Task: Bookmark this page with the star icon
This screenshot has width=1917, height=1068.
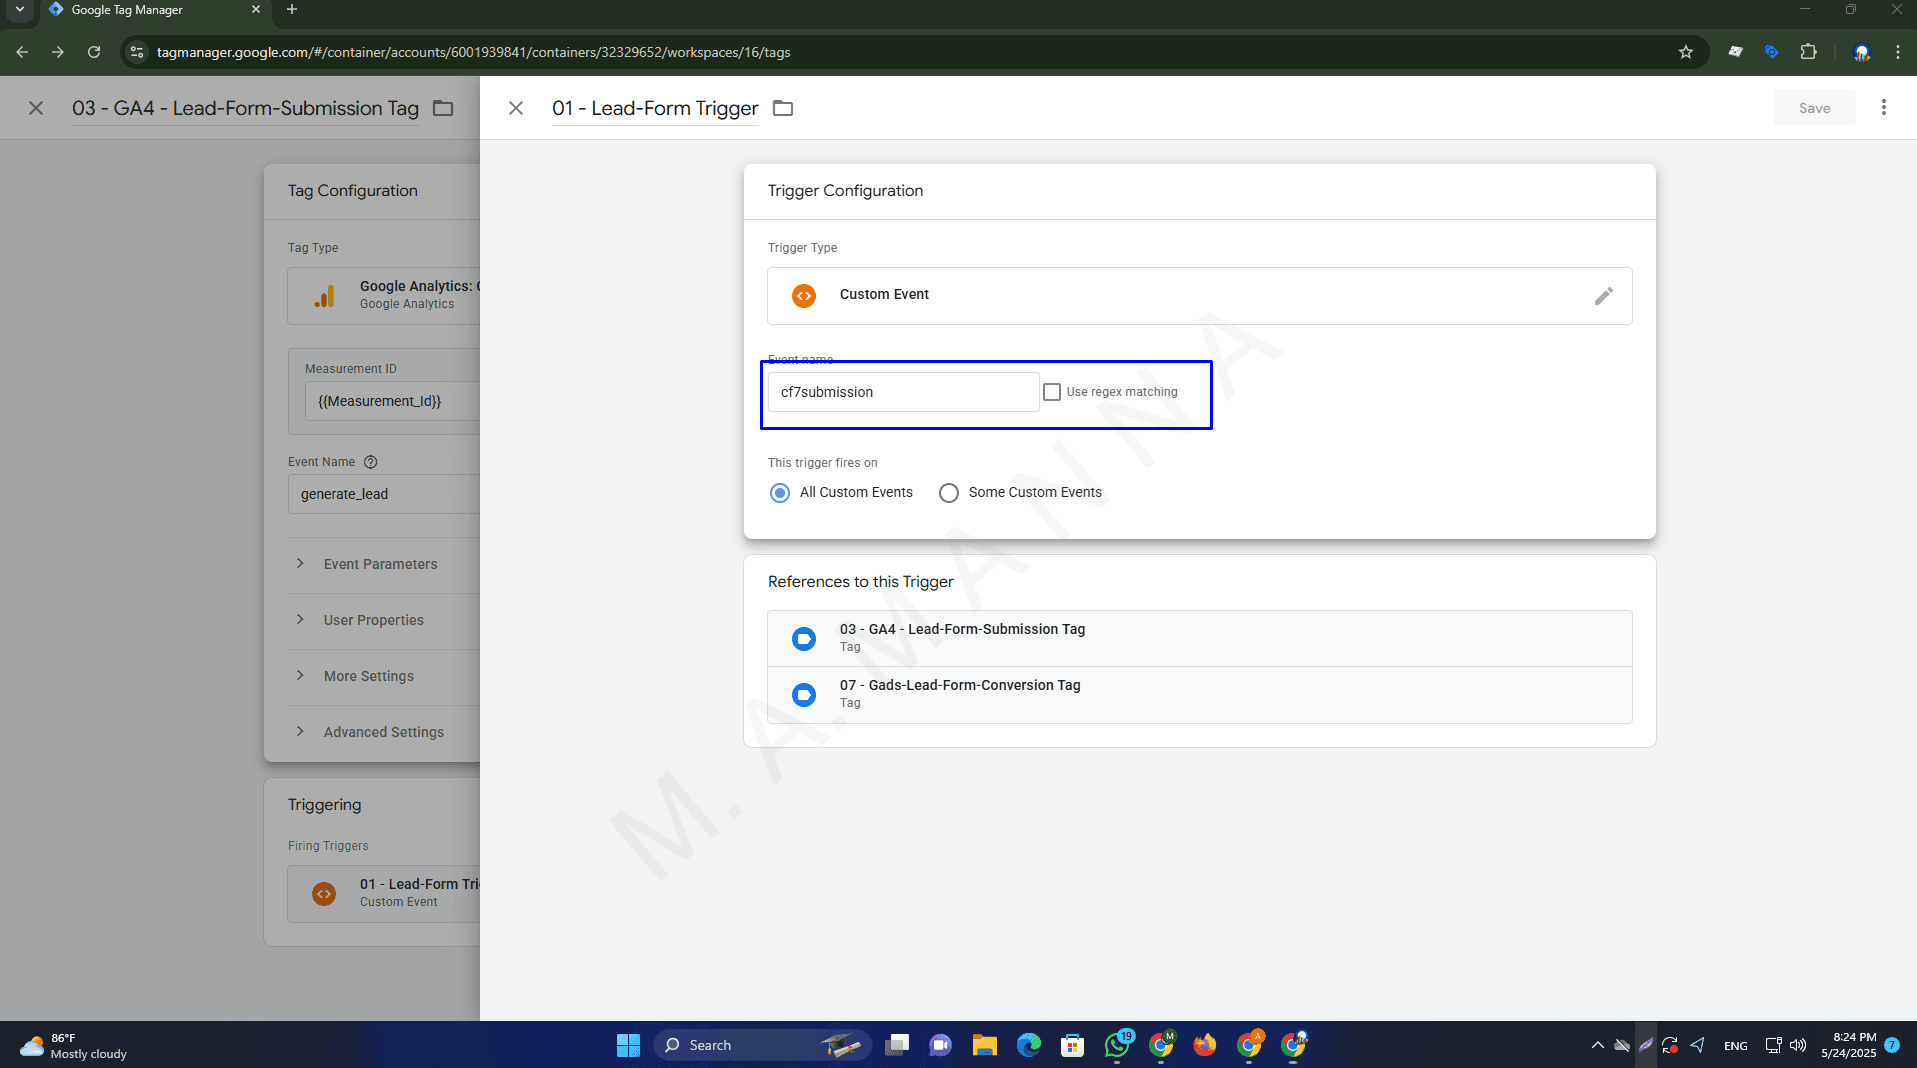Action: [x=1686, y=52]
